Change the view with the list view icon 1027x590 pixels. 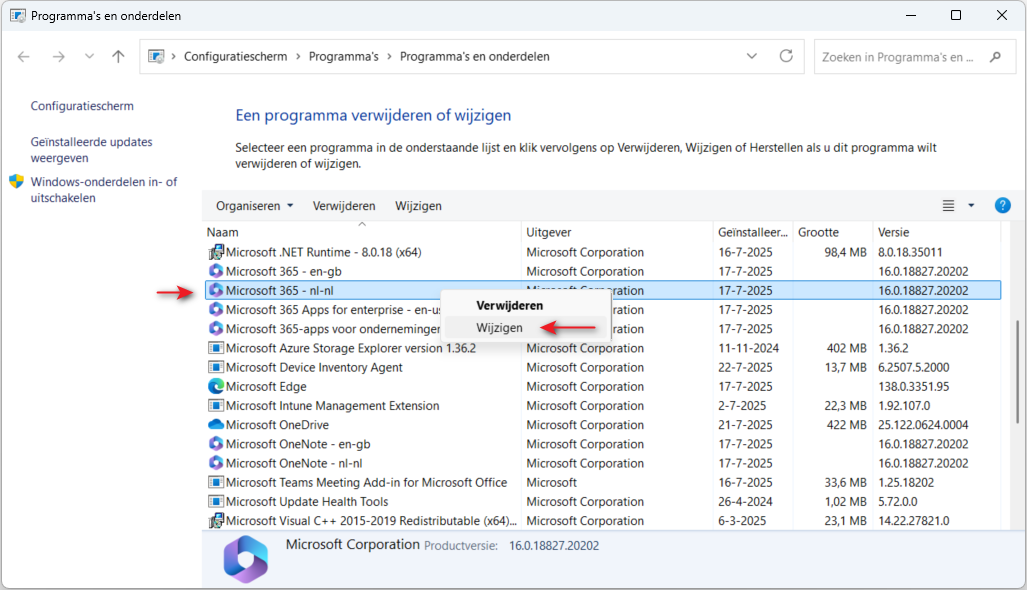click(948, 206)
